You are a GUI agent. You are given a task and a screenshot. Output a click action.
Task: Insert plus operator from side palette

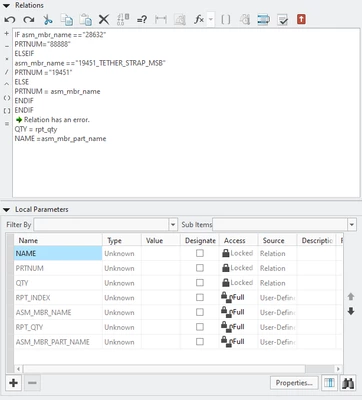coord(6,33)
